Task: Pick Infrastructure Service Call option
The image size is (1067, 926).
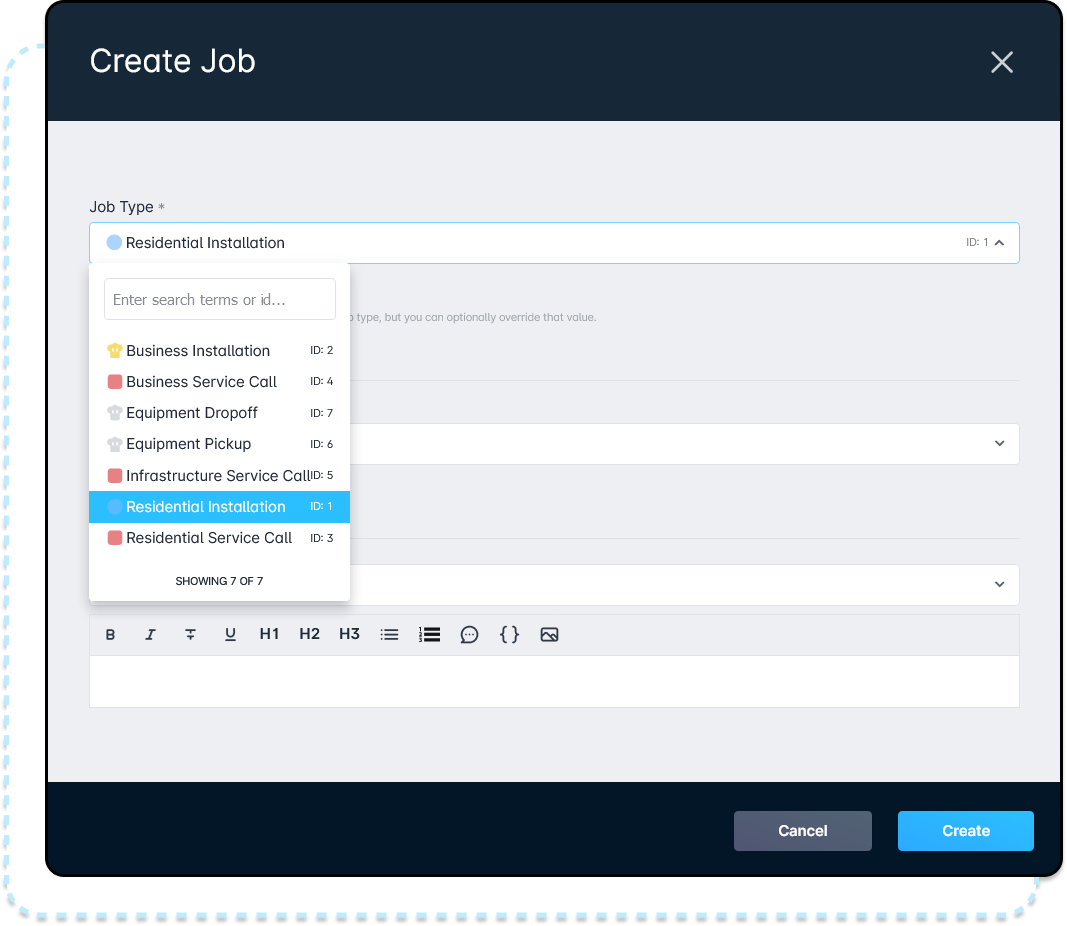Action: tap(220, 476)
